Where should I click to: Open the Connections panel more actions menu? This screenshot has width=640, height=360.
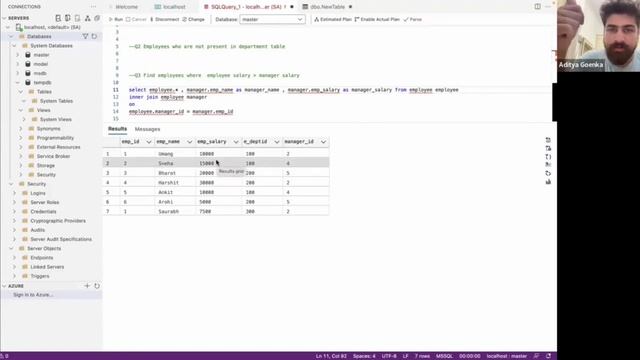(x=93, y=7)
